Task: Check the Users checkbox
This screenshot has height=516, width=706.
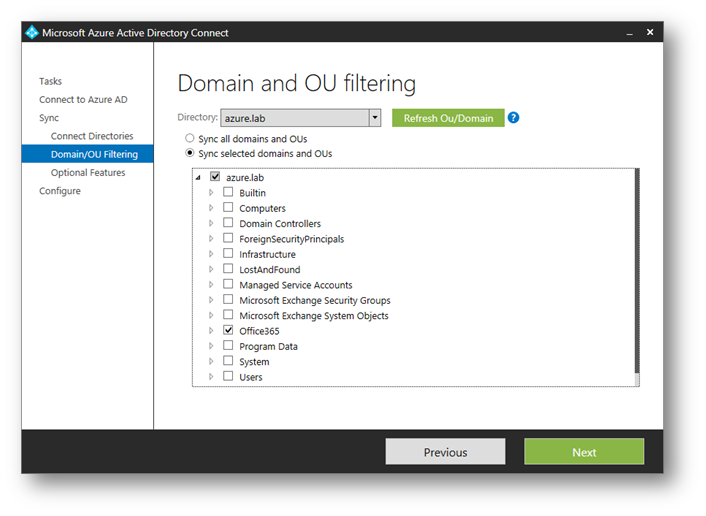Action: (228, 376)
